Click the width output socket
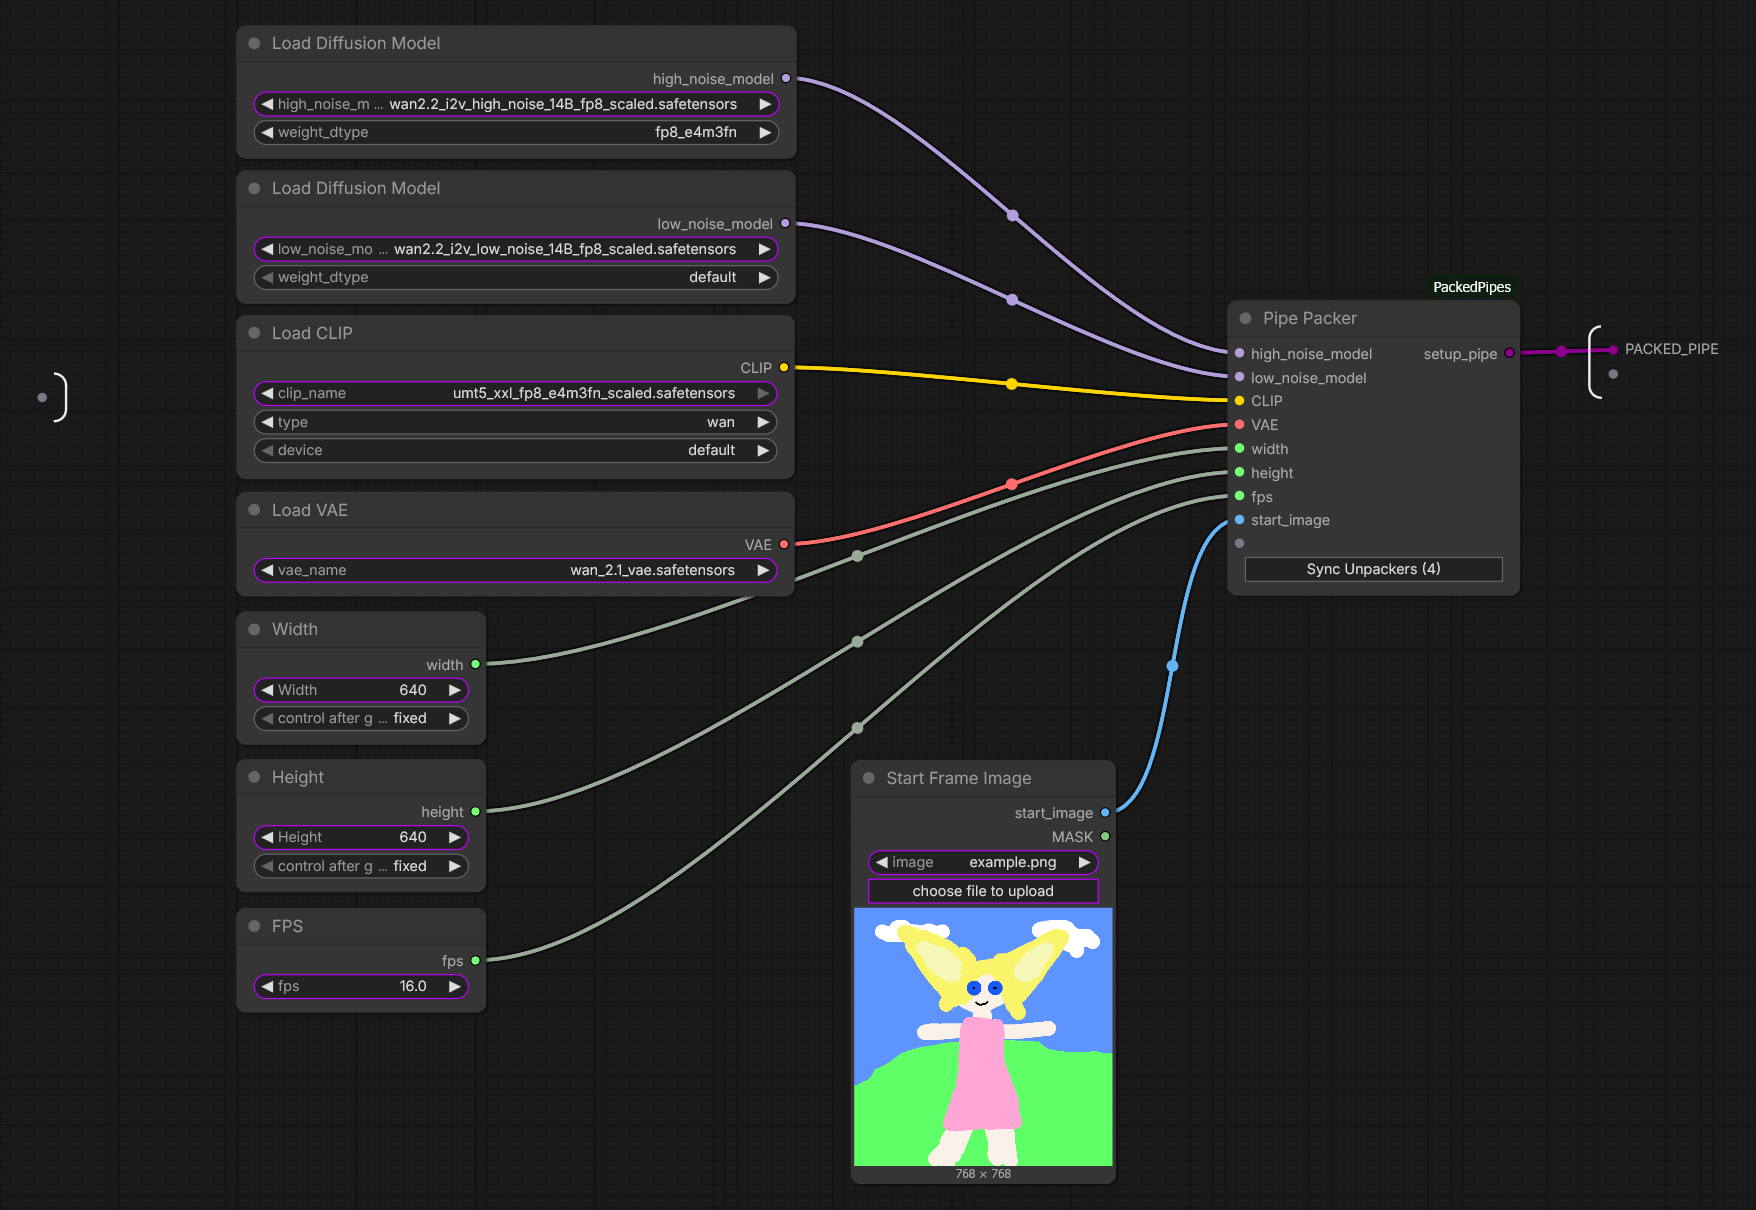 coord(475,664)
